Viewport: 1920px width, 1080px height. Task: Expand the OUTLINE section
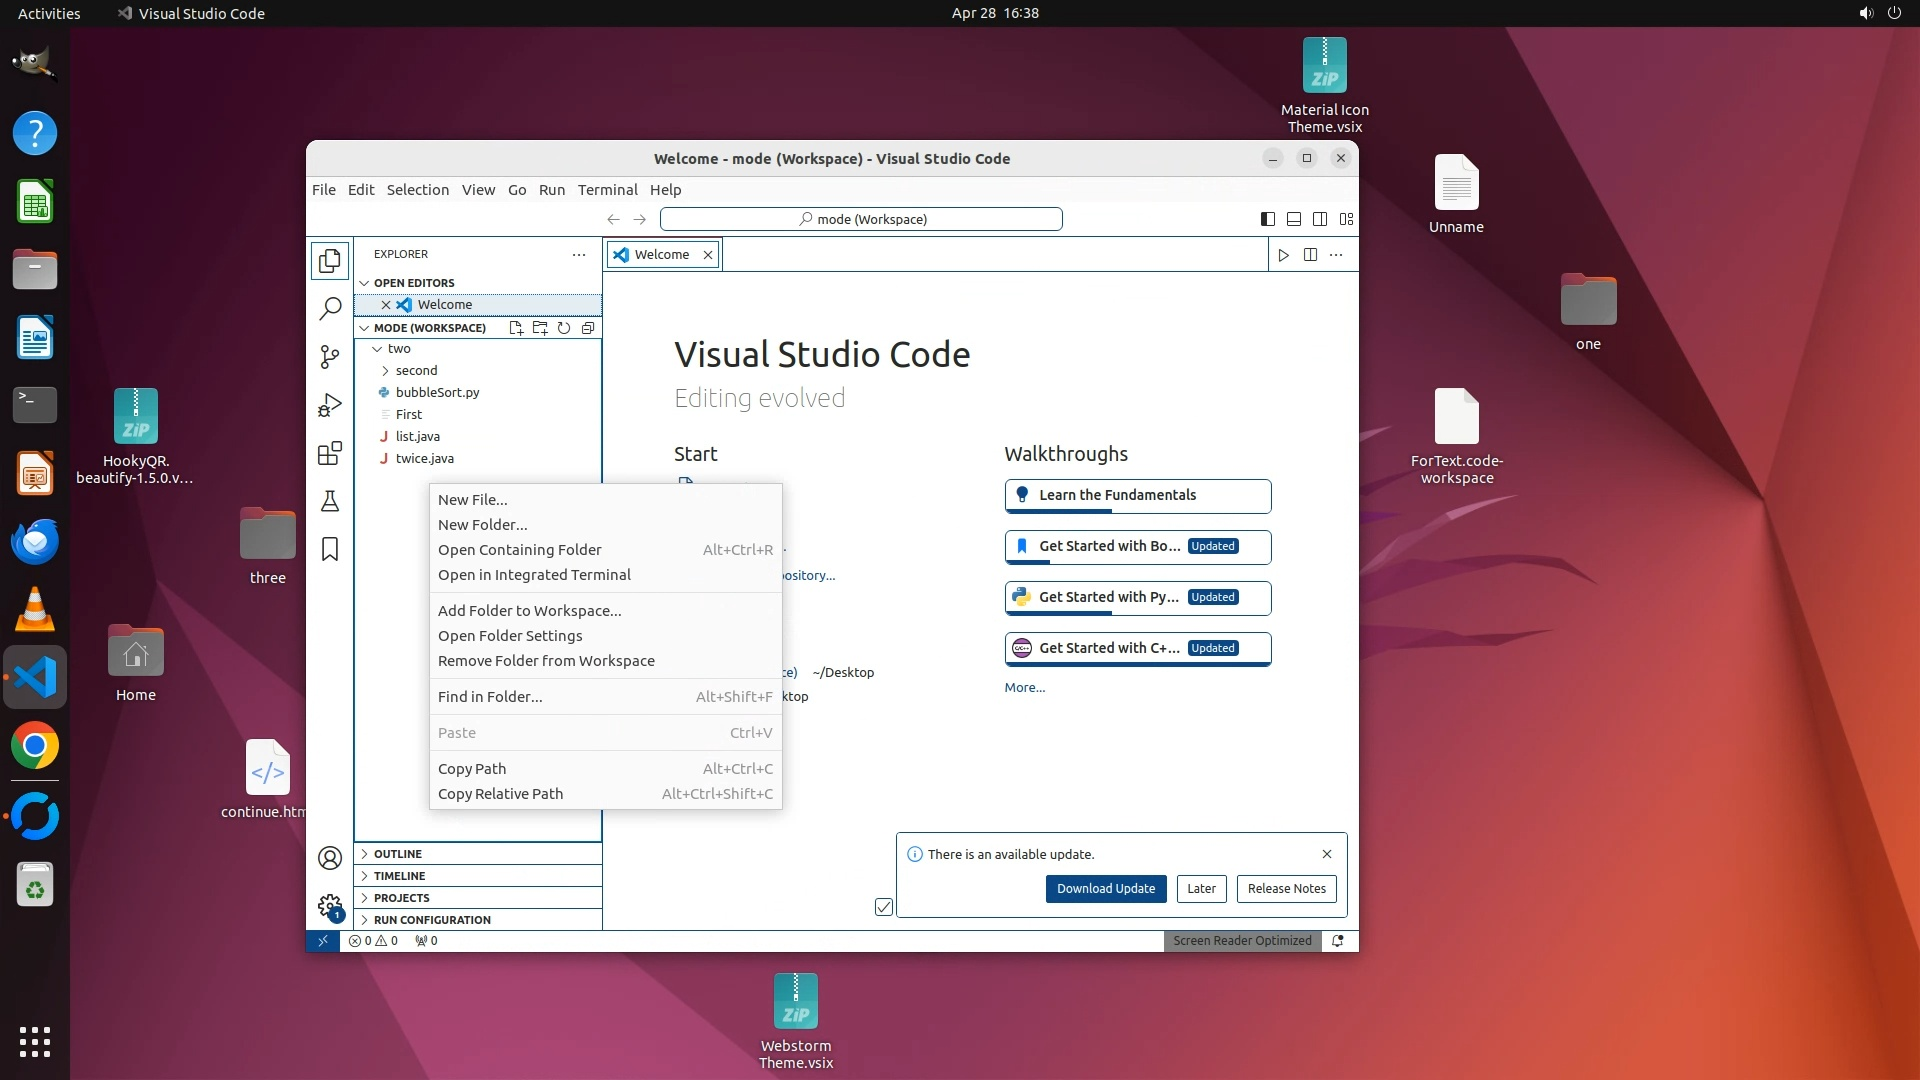pyautogui.click(x=397, y=854)
